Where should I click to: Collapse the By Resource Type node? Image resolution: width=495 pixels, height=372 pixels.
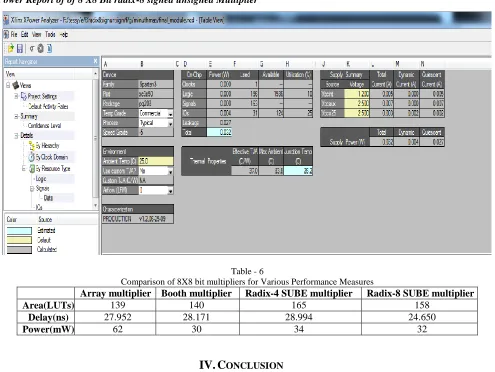(24, 169)
